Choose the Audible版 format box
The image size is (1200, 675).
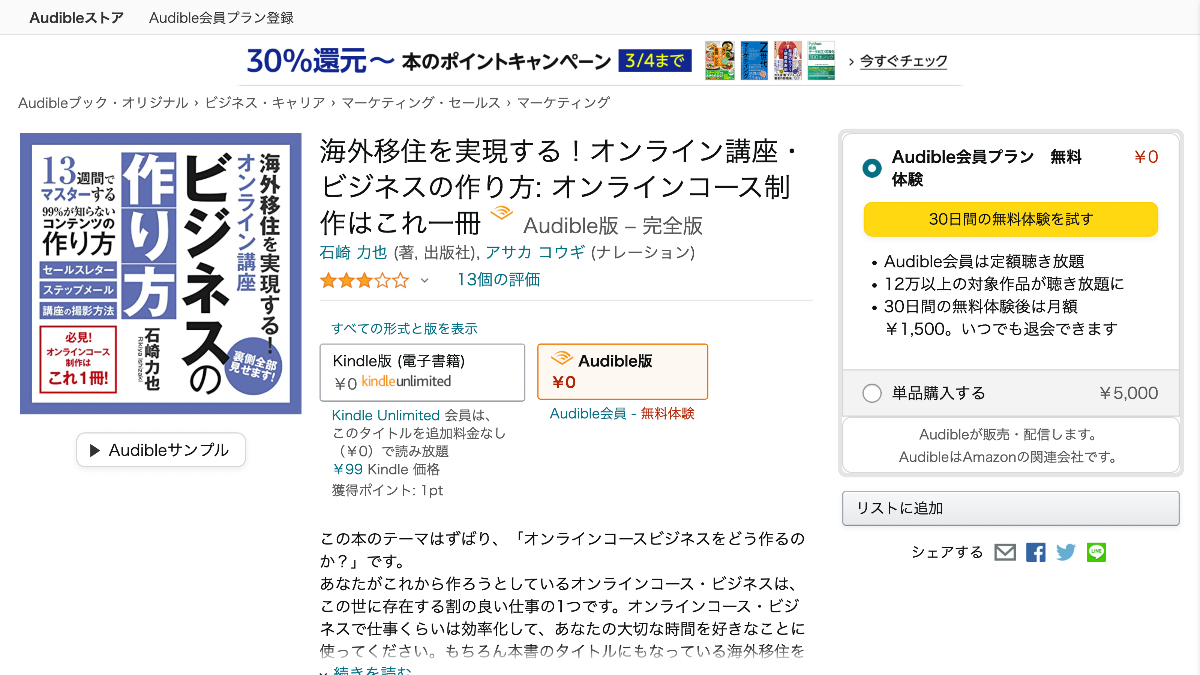coord(622,371)
